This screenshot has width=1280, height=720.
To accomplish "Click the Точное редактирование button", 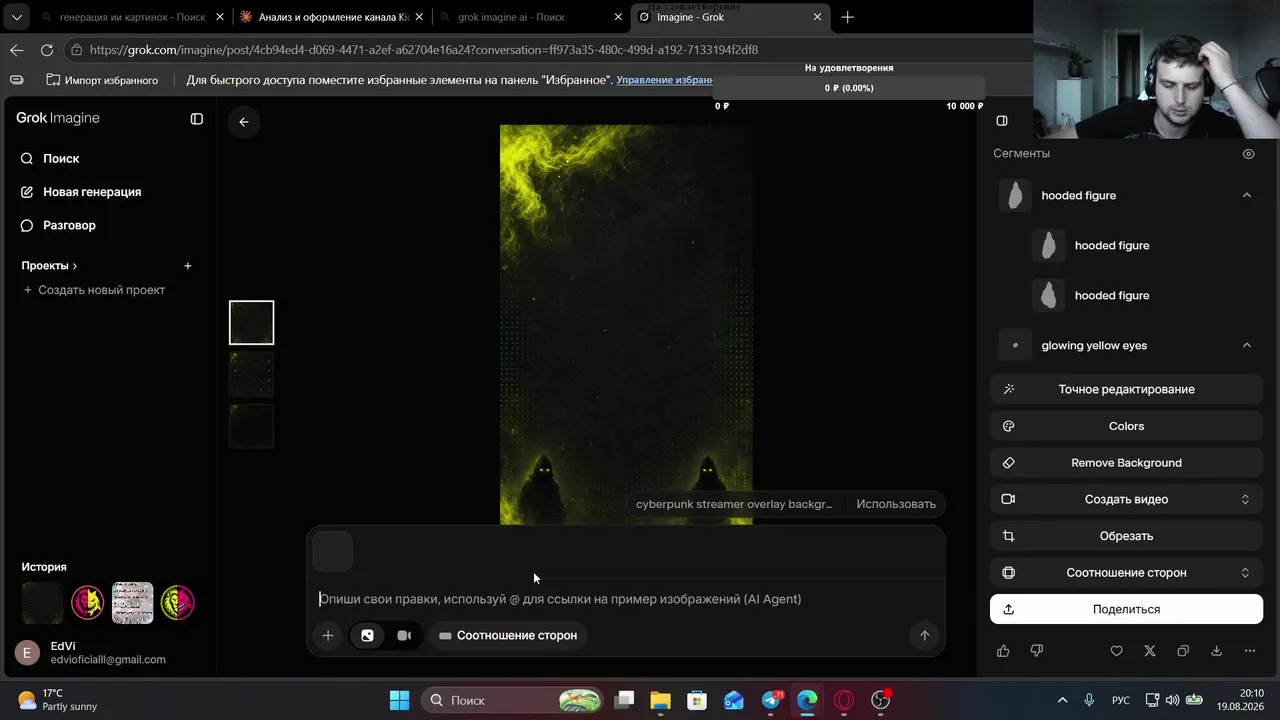I will coord(1126,389).
